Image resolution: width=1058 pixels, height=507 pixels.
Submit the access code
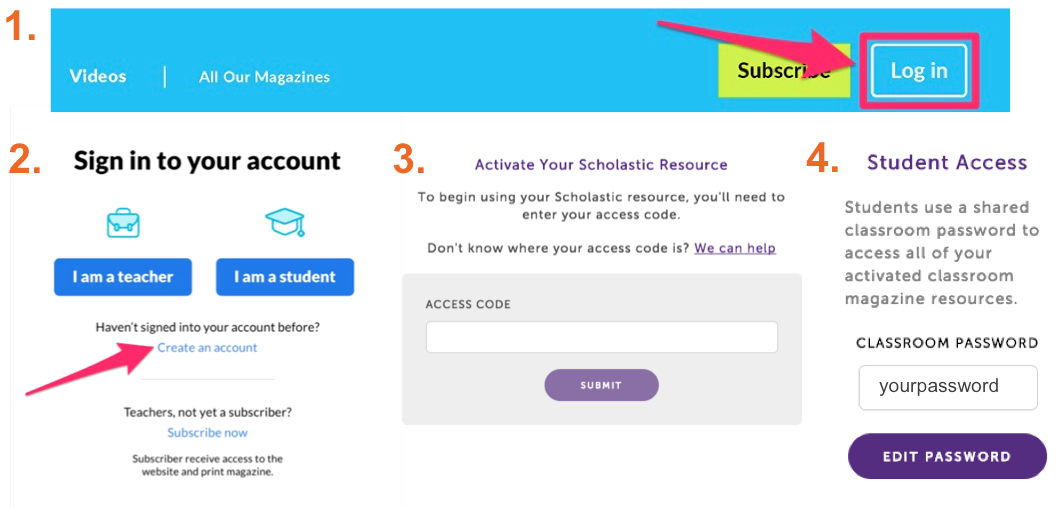pos(601,385)
